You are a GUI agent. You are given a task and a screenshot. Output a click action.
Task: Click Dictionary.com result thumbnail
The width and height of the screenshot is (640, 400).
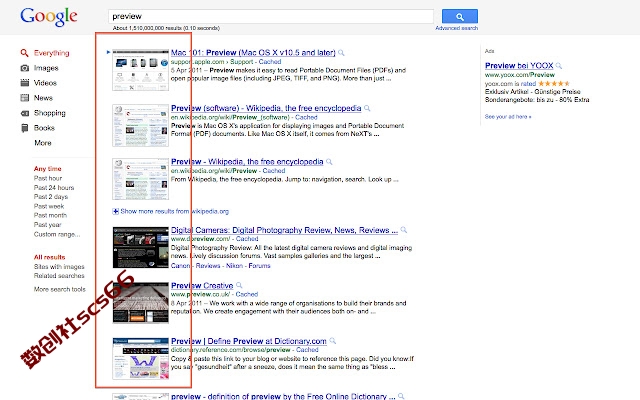click(x=141, y=358)
